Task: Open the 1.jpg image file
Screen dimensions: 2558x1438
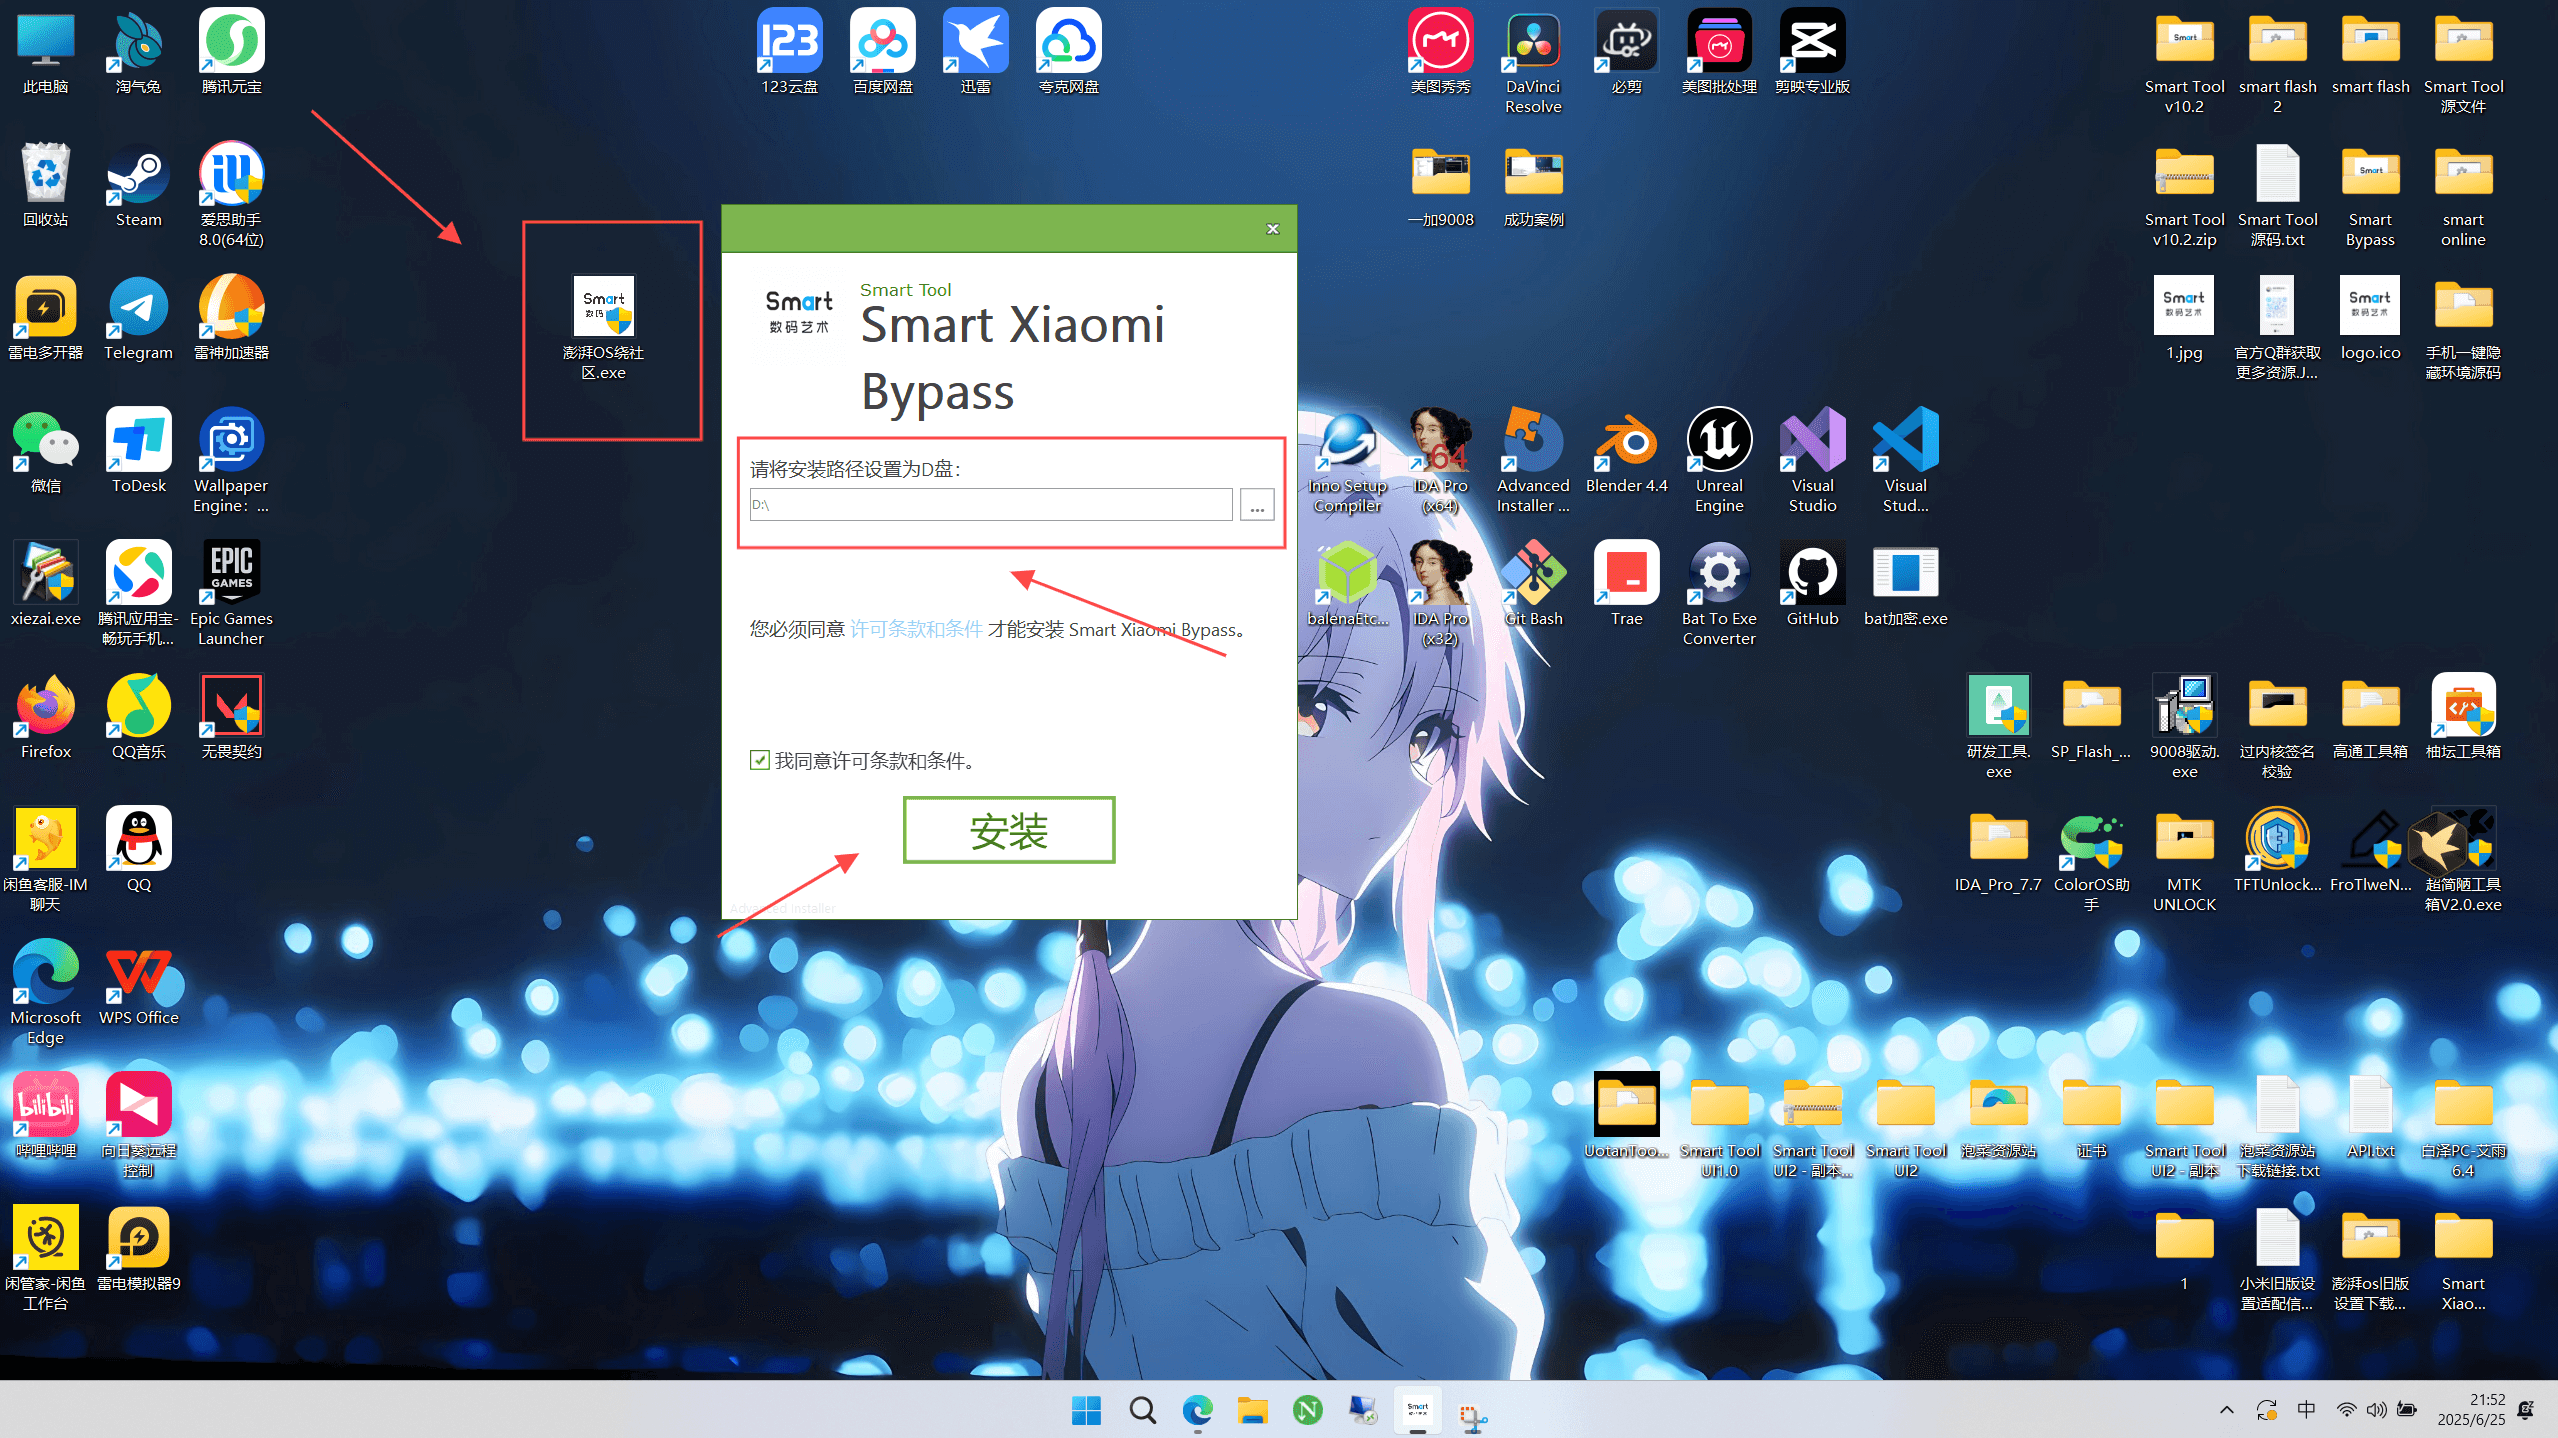Action: tap(2184, 320)
